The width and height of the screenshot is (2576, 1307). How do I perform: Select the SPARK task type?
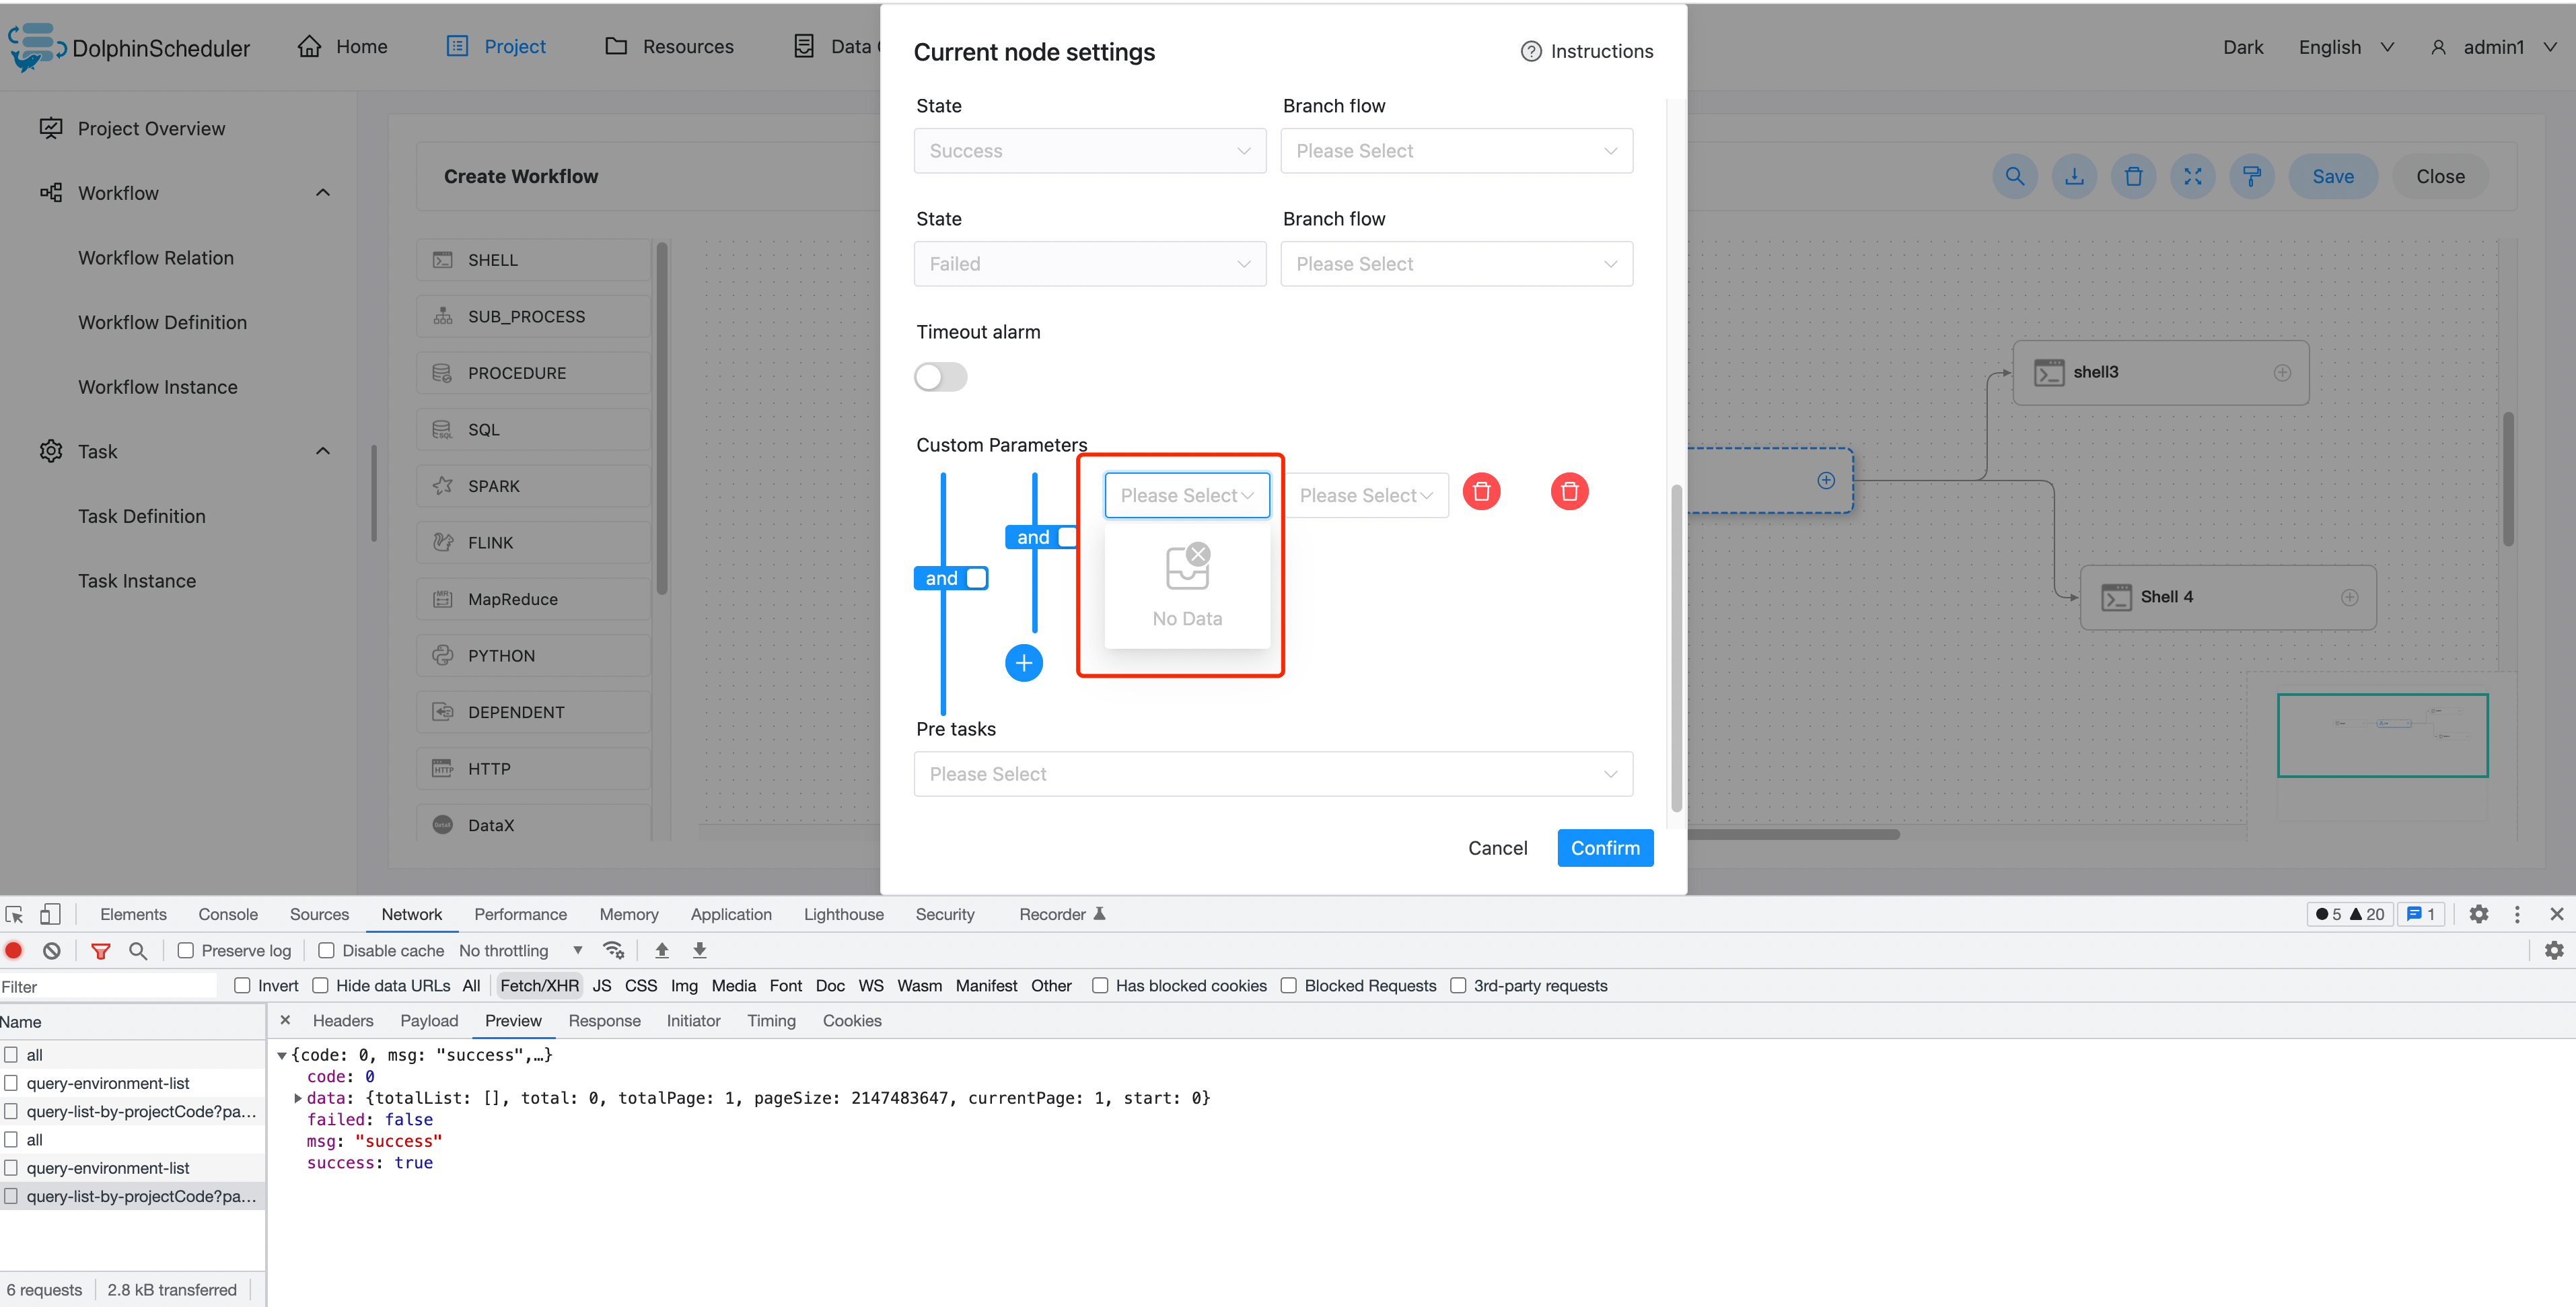(532, 485)
